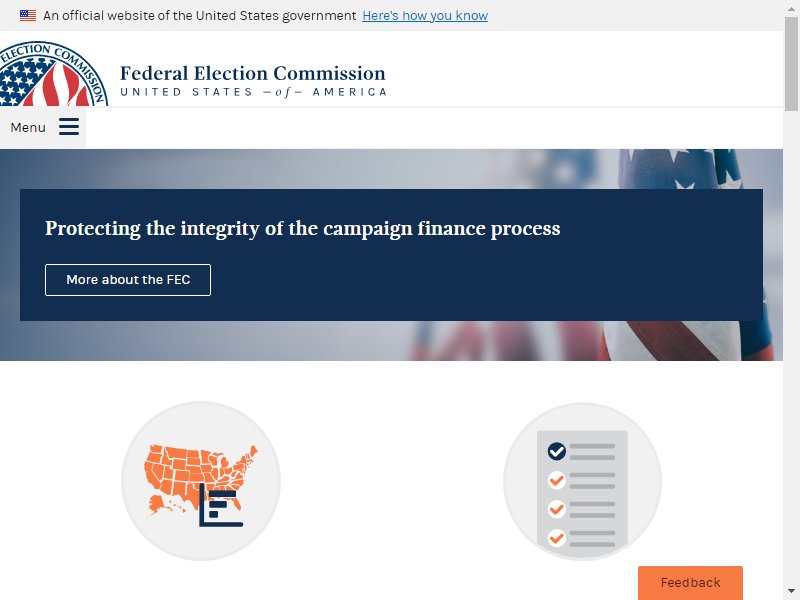Click the small US flag icon in top banner
The image size is (800, 600).
(x=28, y=15)
